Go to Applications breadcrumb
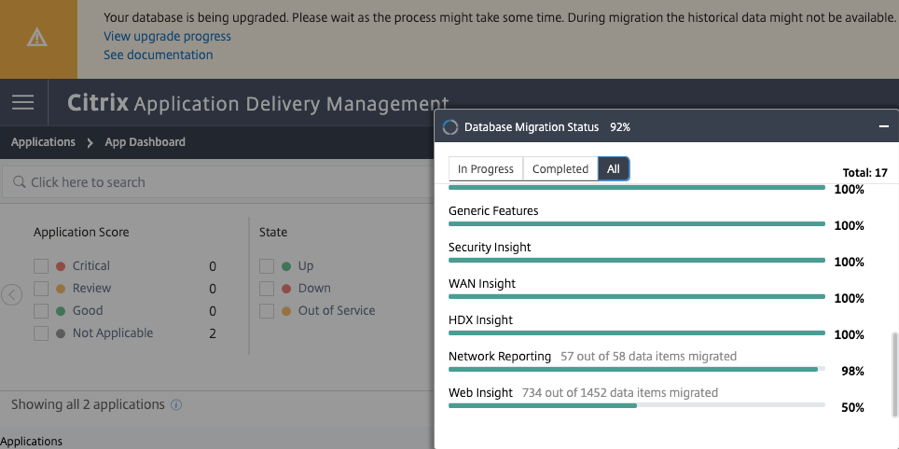Viewport: 899px width, 449px height. point(43,142)
